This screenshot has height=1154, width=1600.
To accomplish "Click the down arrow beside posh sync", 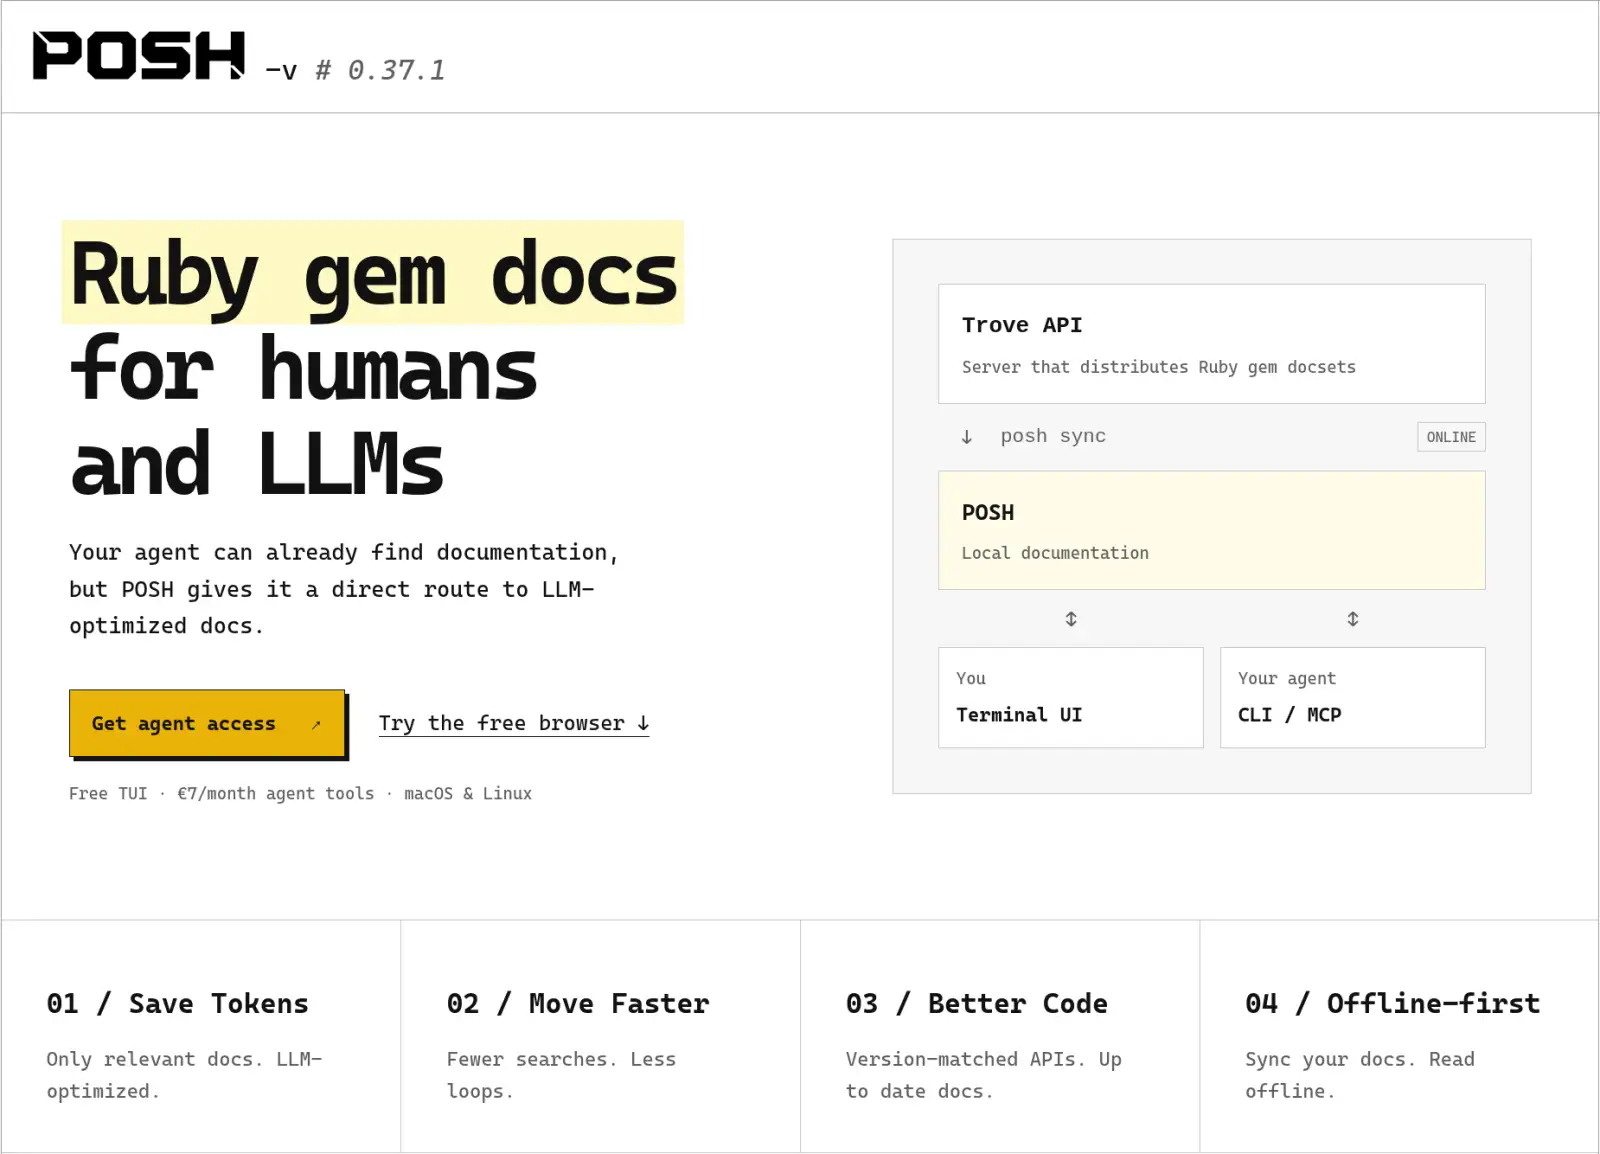I will pos(967,437).
